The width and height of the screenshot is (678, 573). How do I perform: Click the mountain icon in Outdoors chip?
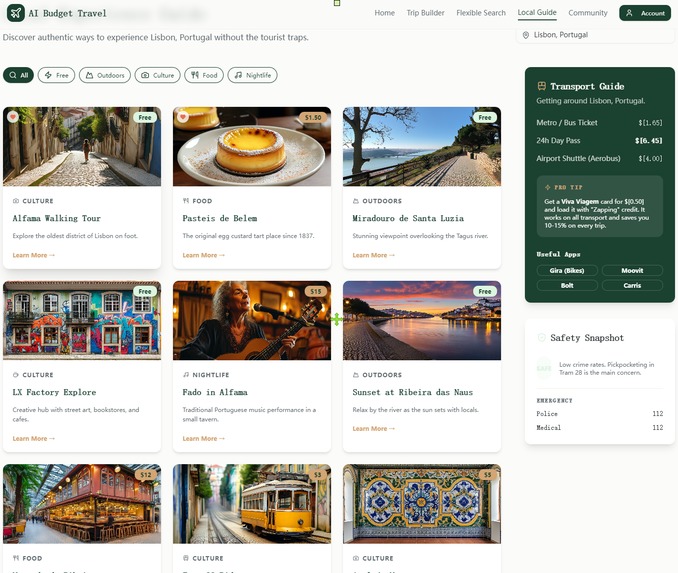90,75
